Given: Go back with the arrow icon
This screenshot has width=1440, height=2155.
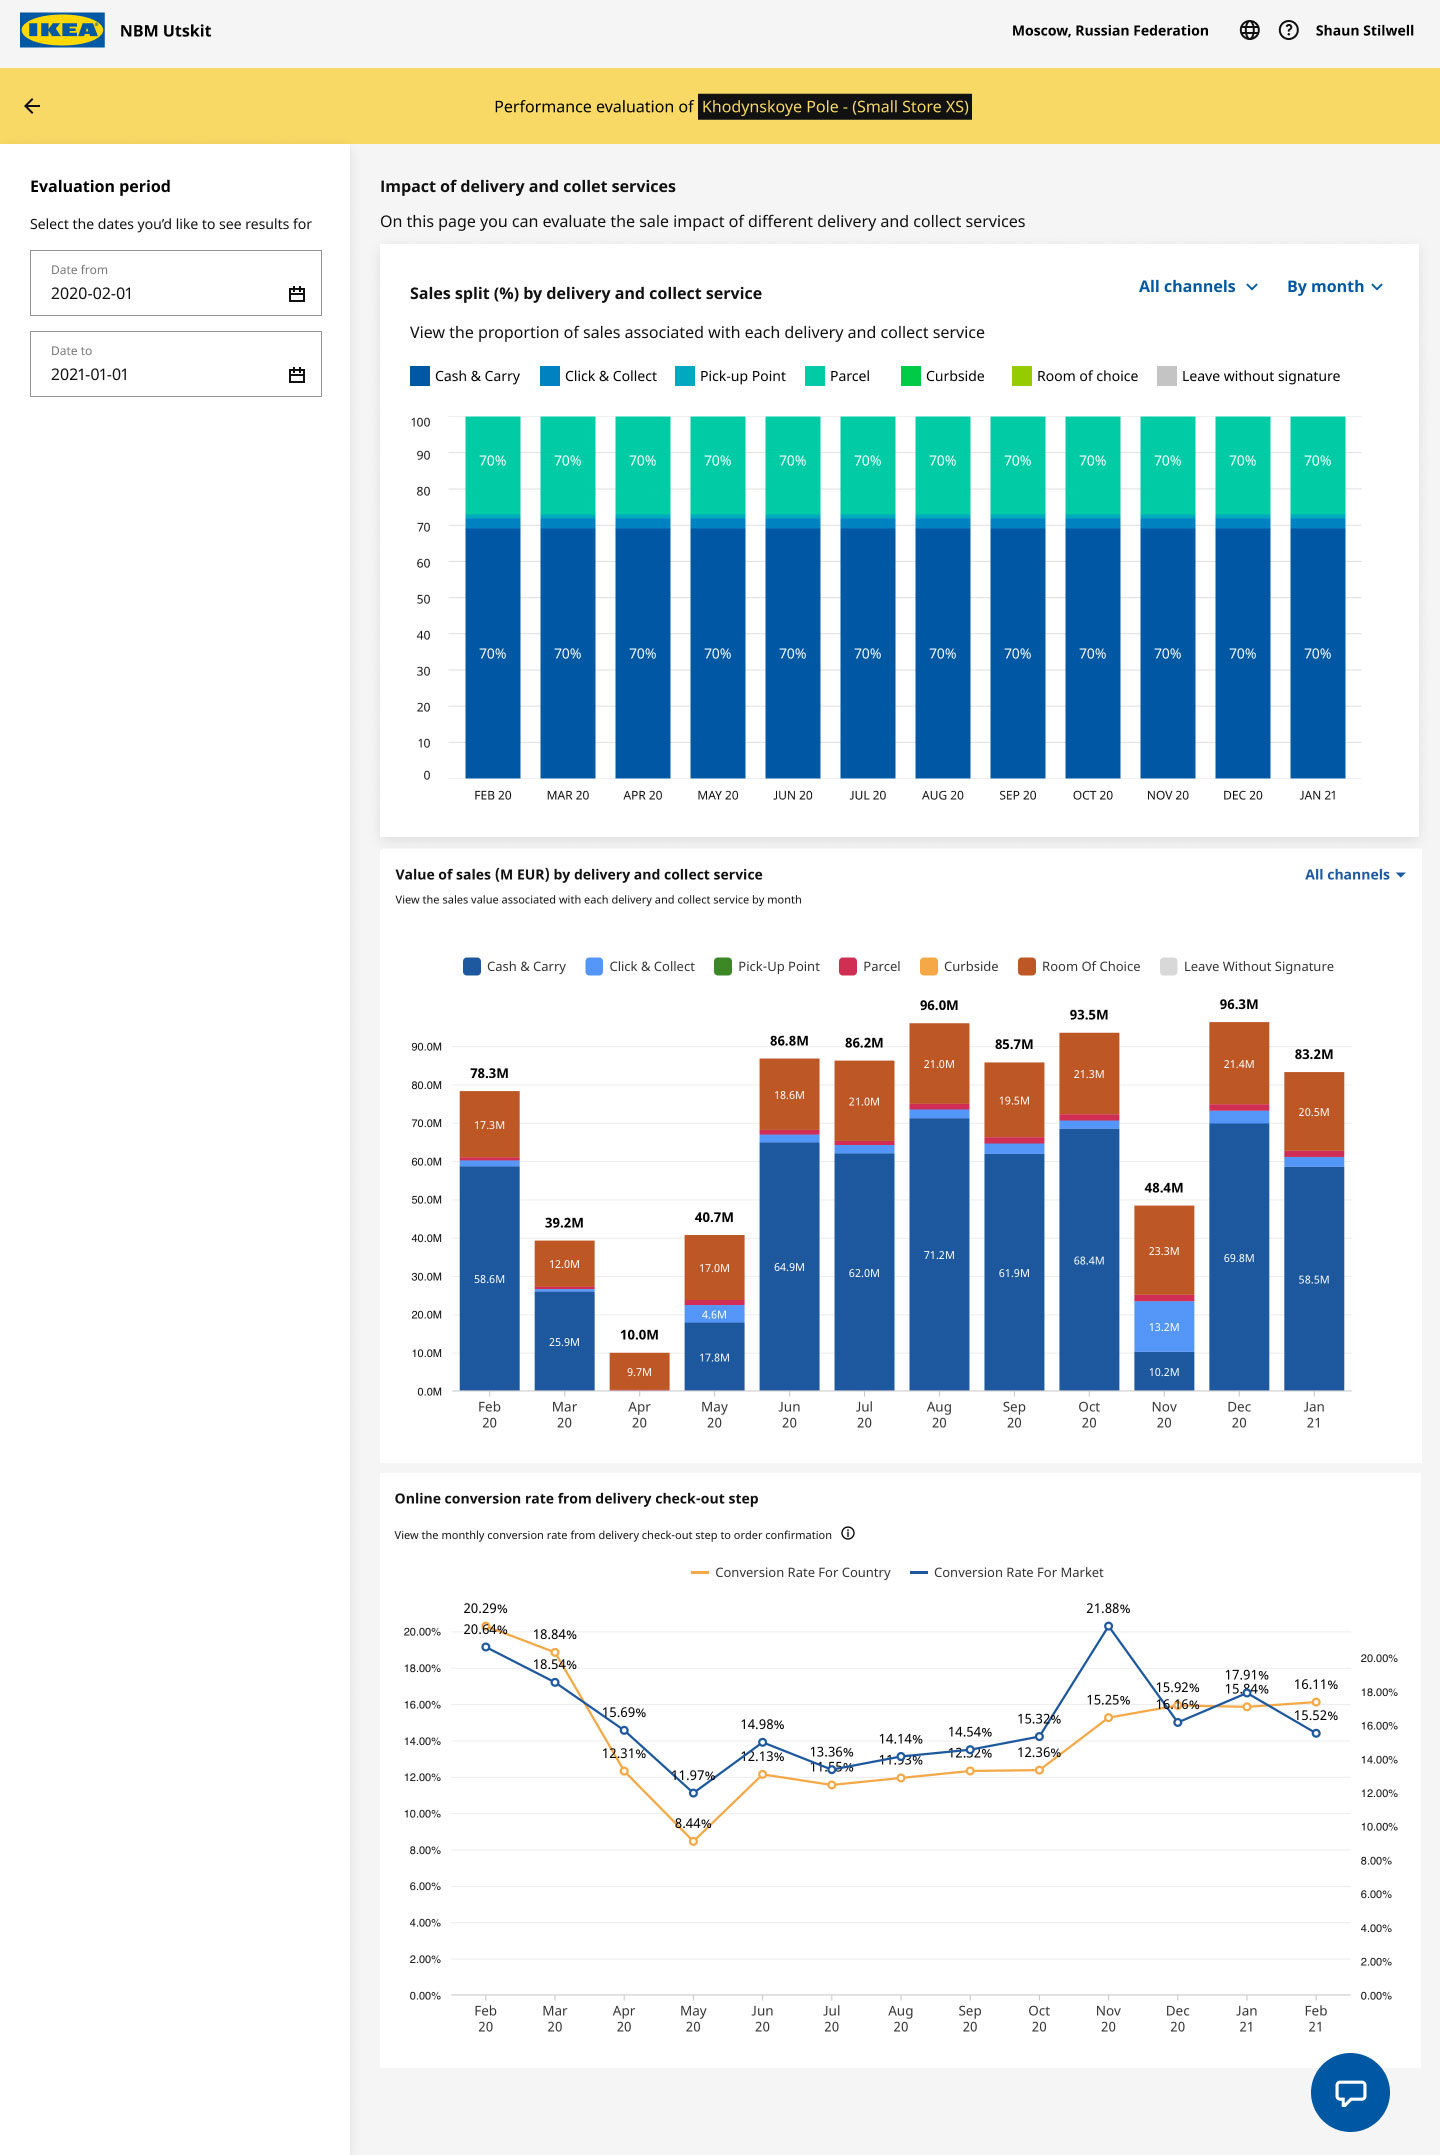Looking at the screenshot, I should 32,106.
